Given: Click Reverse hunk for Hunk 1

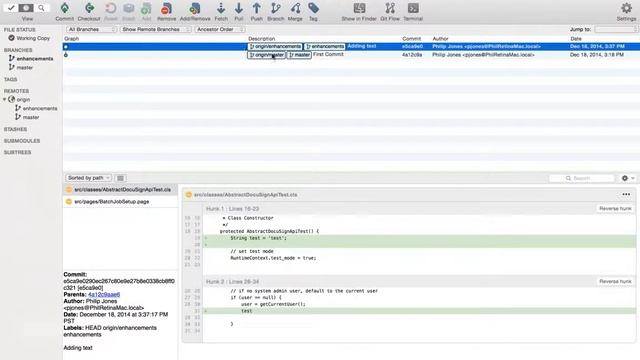Looking at the screenshot, I should pos(615,209).
